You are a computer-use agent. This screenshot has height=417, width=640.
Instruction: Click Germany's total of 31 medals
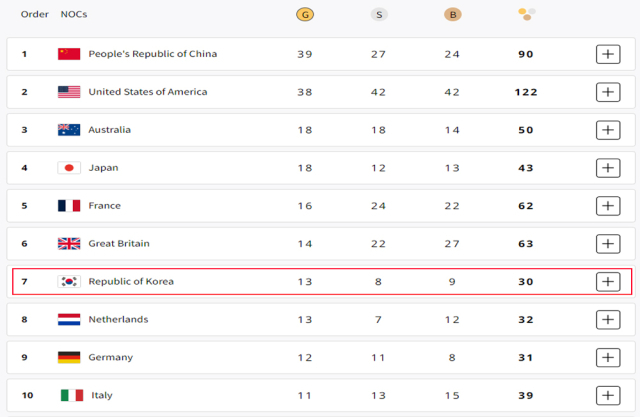click(526, 358)
